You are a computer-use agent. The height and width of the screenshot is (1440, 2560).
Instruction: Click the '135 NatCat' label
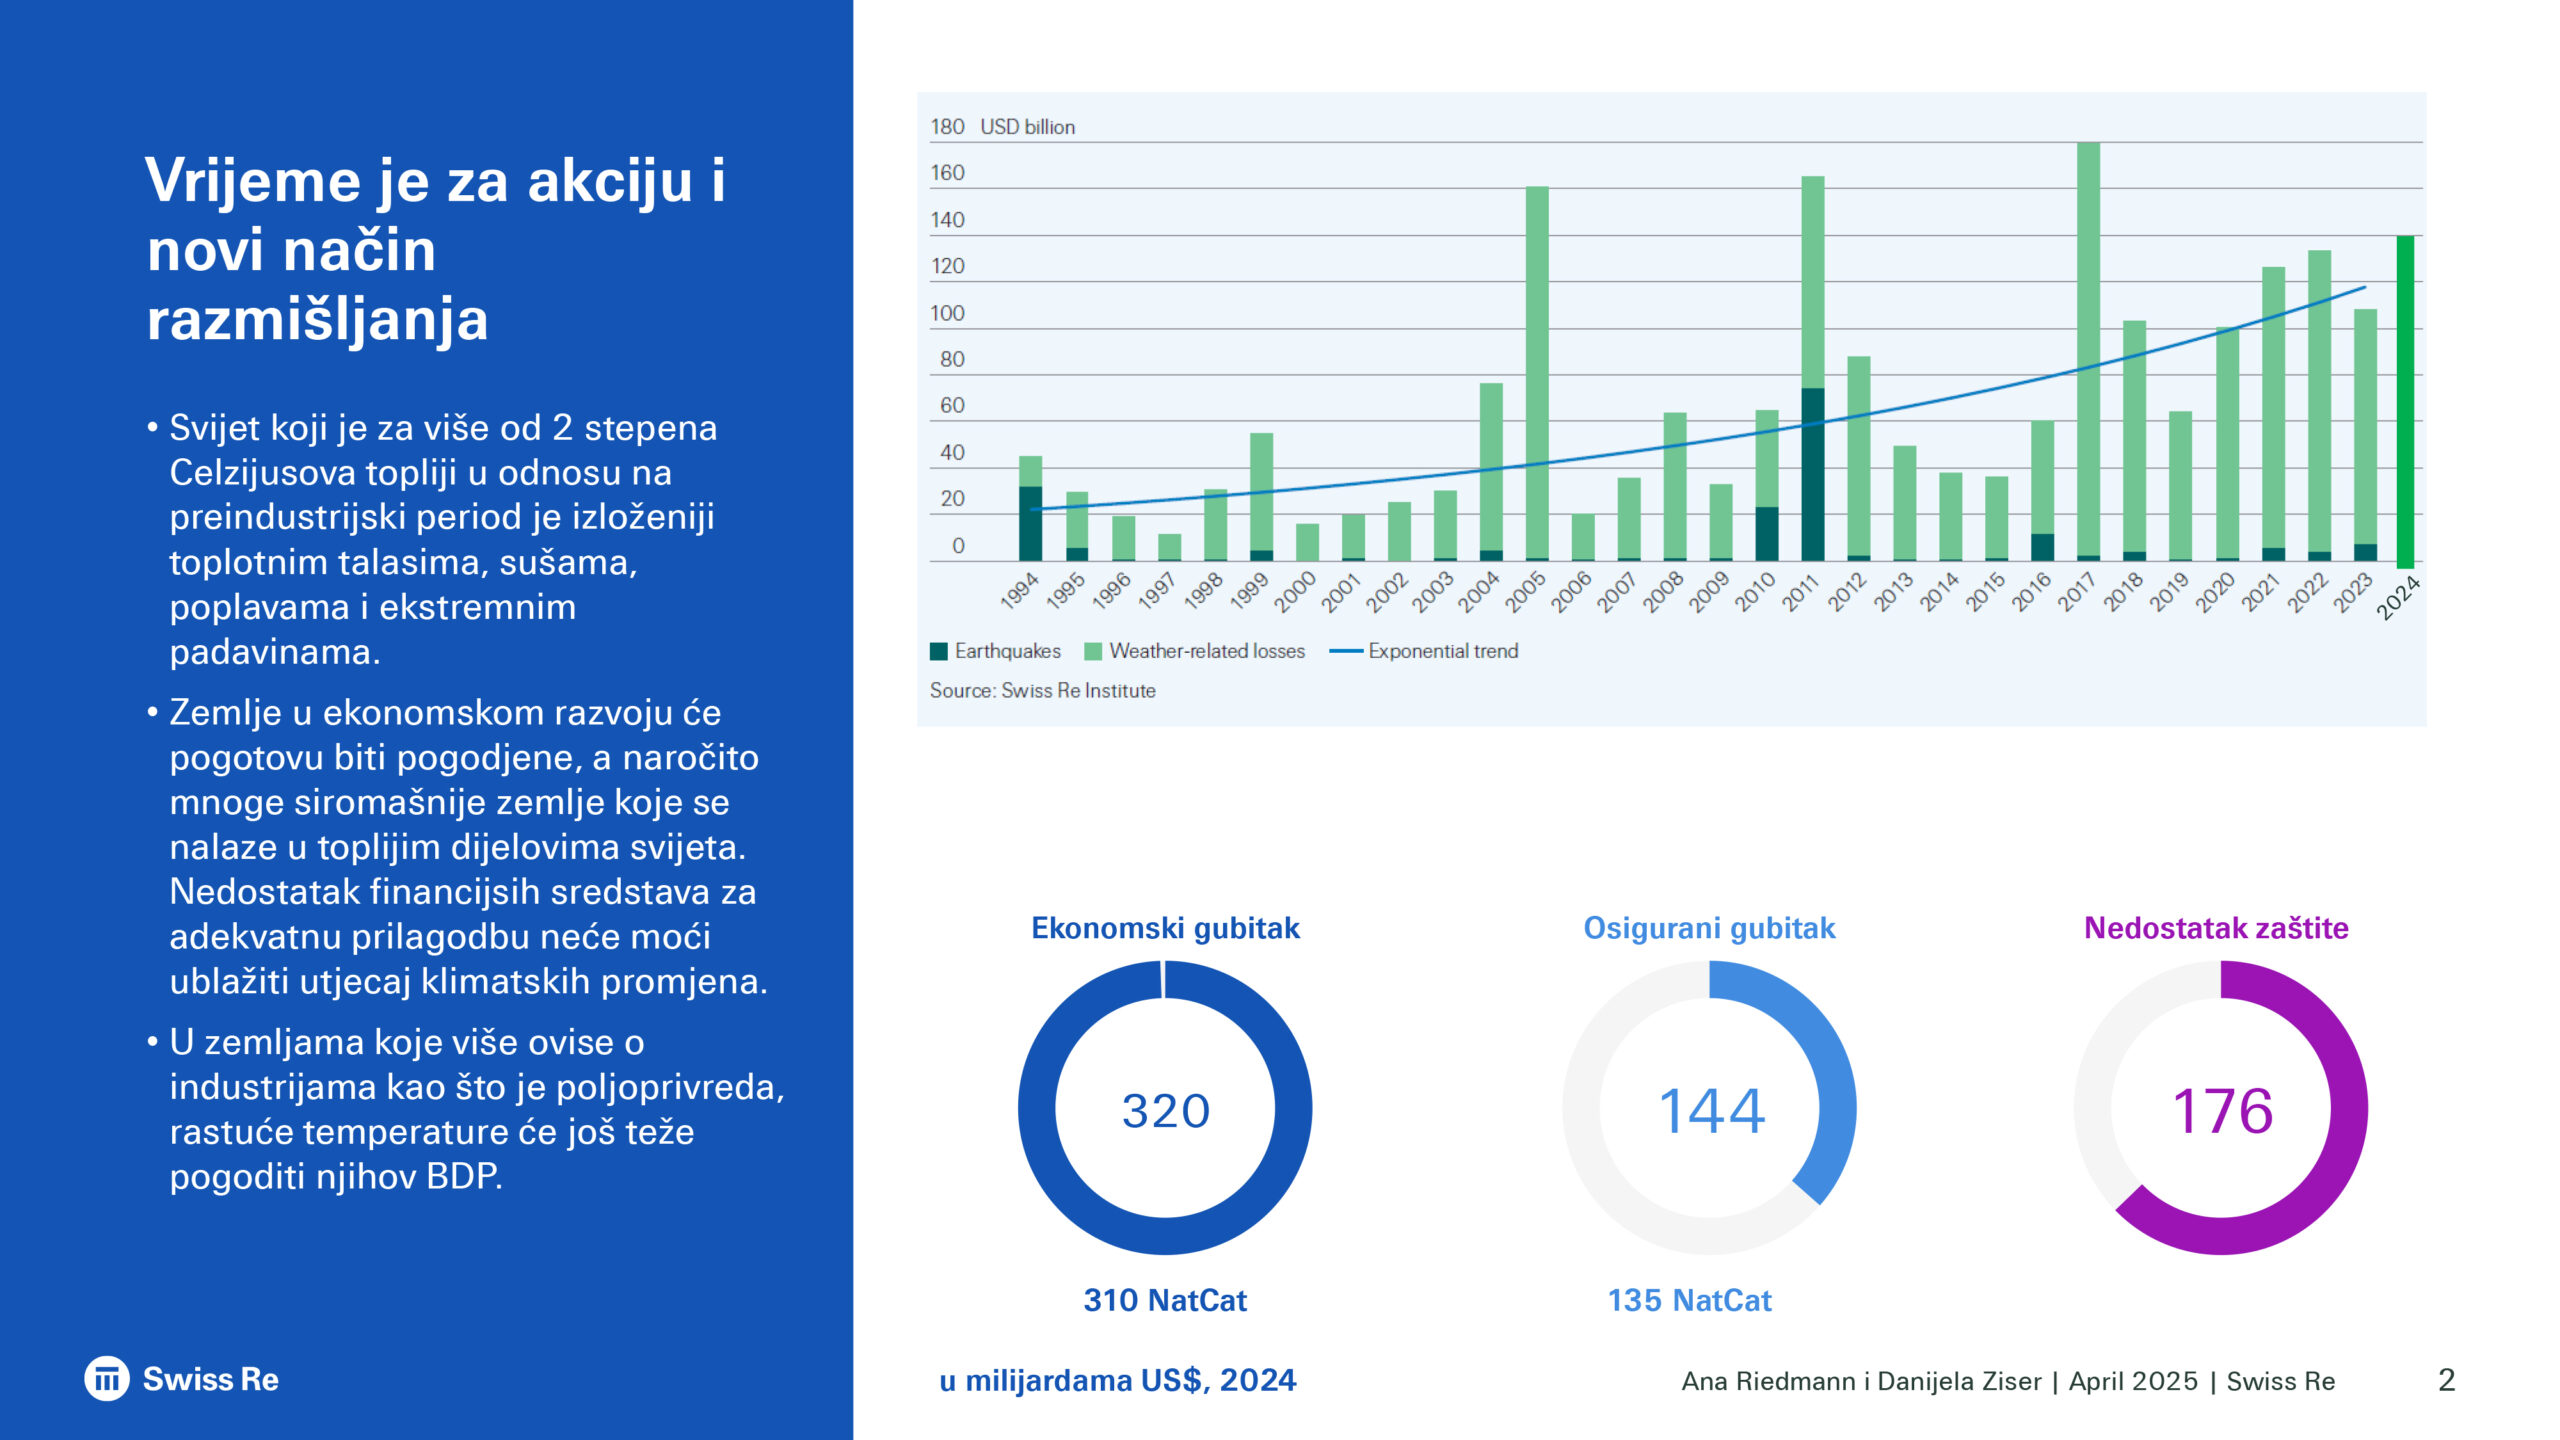(x=1689, y=1300)
